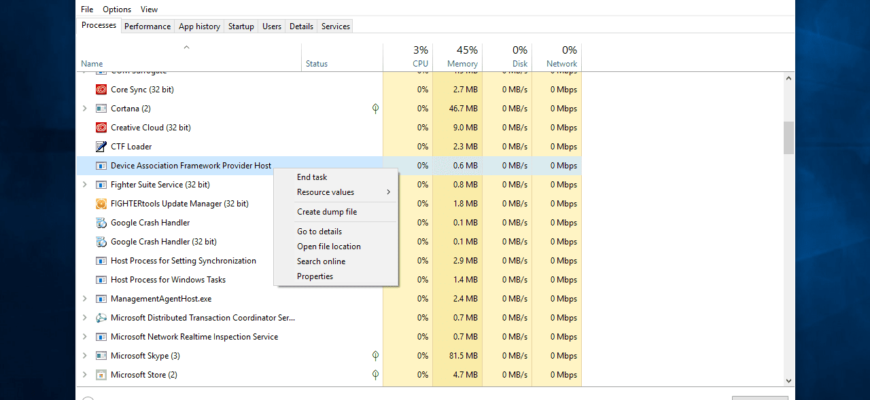The image size is (870, 400).
Task: Click the ManagementAgentHost.exe icon
Action: pos(101,298)
